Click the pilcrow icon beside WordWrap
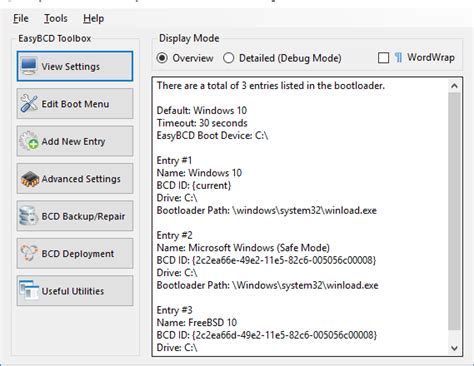474x366 pixels. coord(398,58)
